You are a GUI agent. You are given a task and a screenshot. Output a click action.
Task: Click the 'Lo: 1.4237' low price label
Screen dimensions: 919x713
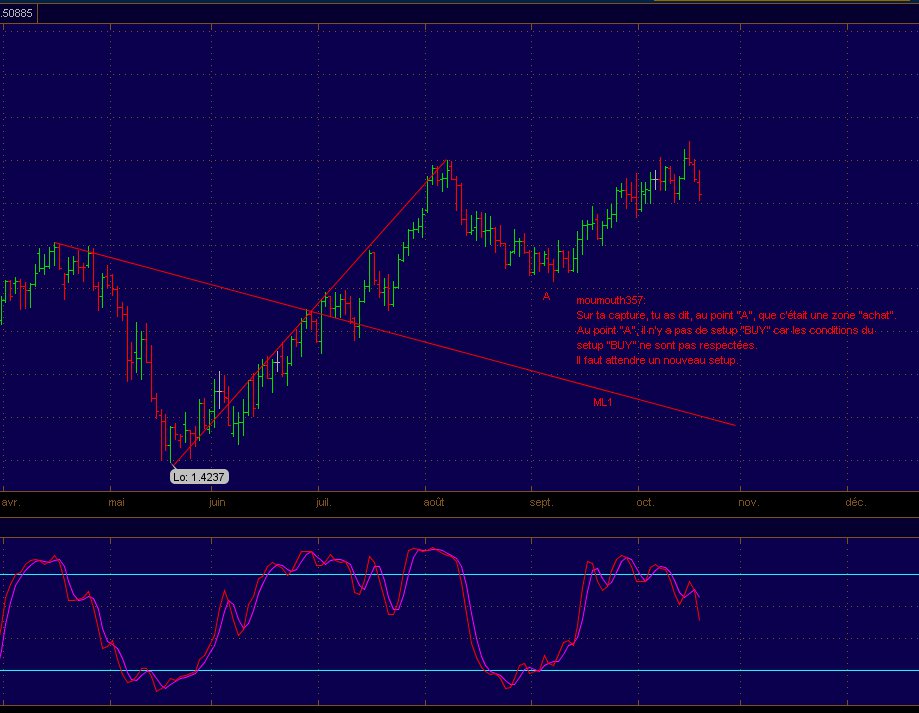(x=199, y=477)
